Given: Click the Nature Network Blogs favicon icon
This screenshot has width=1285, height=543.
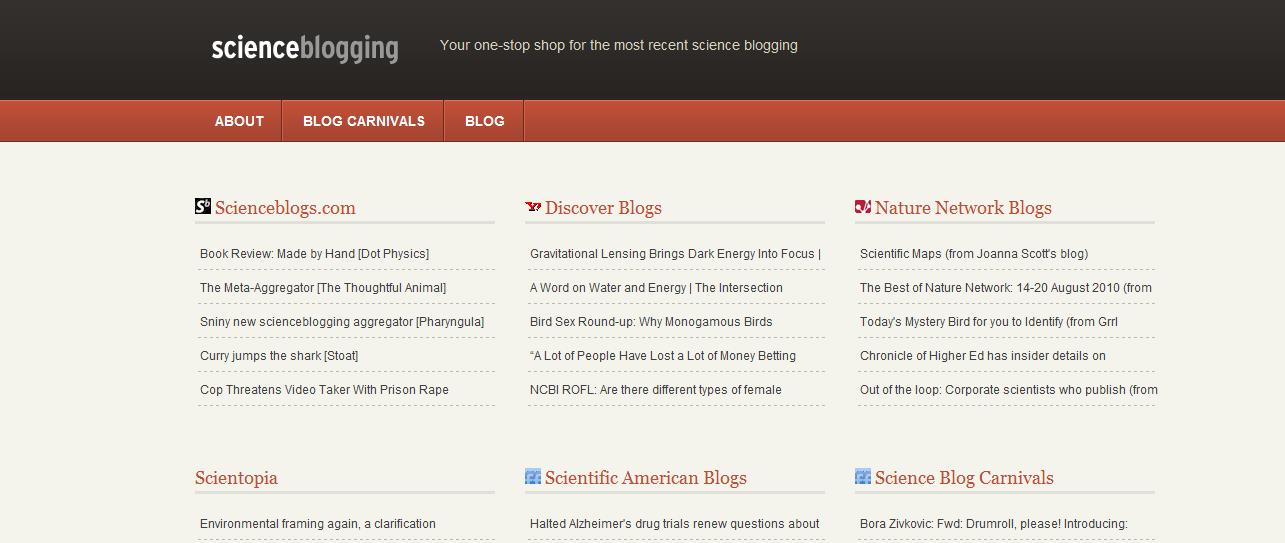Looking at the screenshot, I should click(863, 207).
